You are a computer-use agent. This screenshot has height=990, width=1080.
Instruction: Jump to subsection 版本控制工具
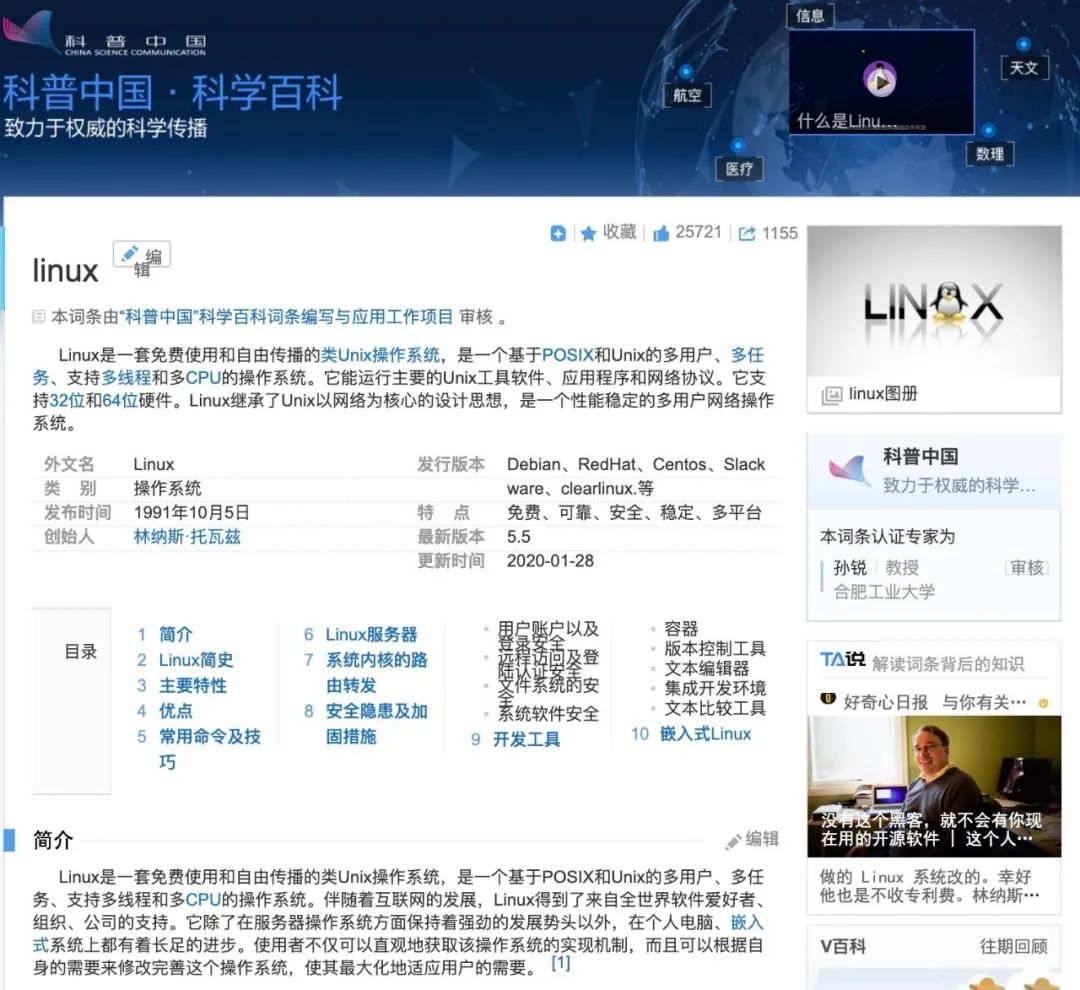(x=715, y=648)
